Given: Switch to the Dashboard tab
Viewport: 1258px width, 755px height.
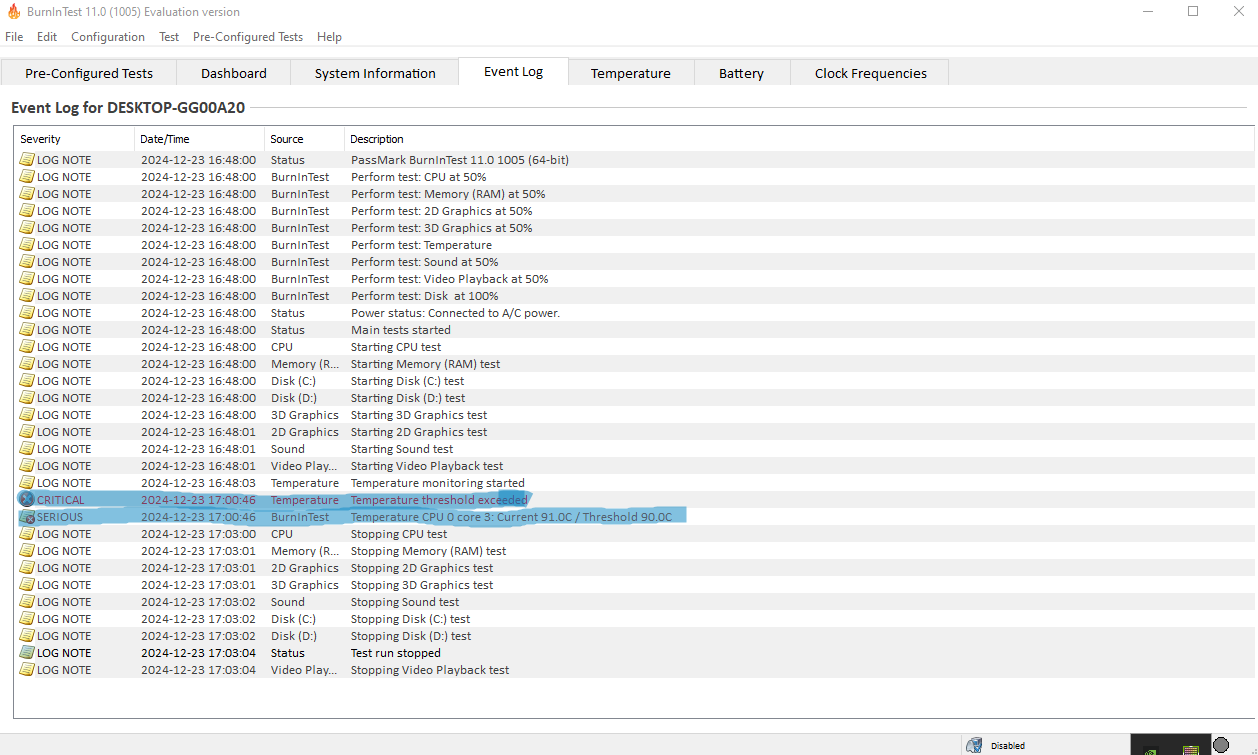Looking at the screenshot, I should coord(234,73).
